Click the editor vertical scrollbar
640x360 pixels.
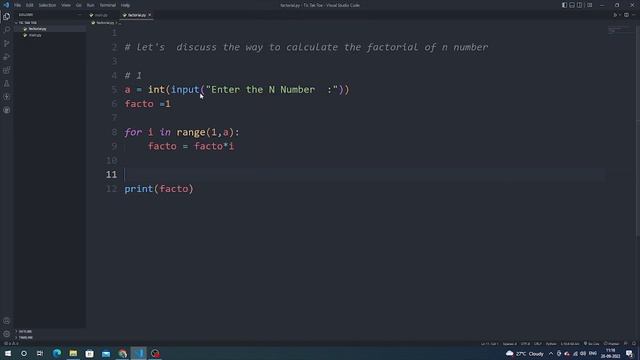point(638,131)
